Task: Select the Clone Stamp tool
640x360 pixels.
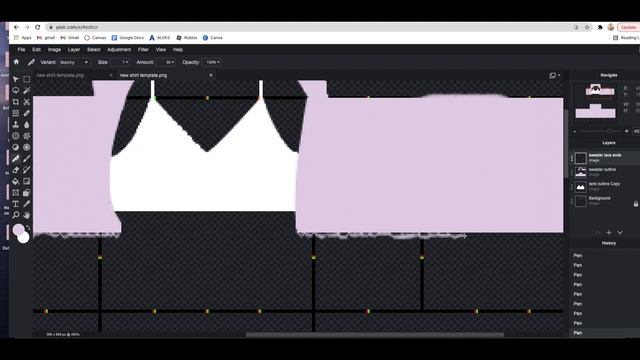Action: (x=16, y=124)
